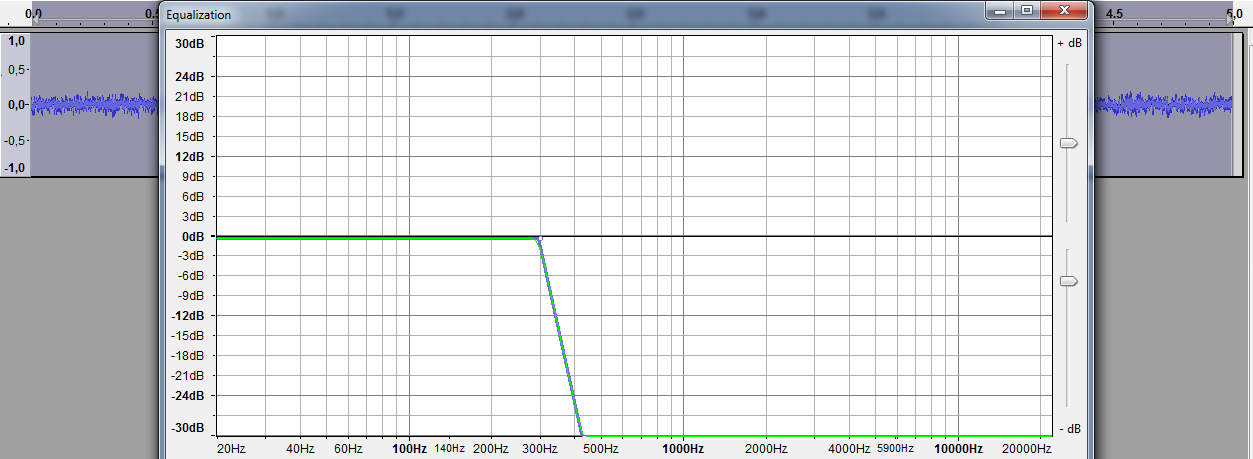This screenshot has height=459, width=1253.
Task: Click the 0dB line at 1000Hz
Action: pos(684,236)
